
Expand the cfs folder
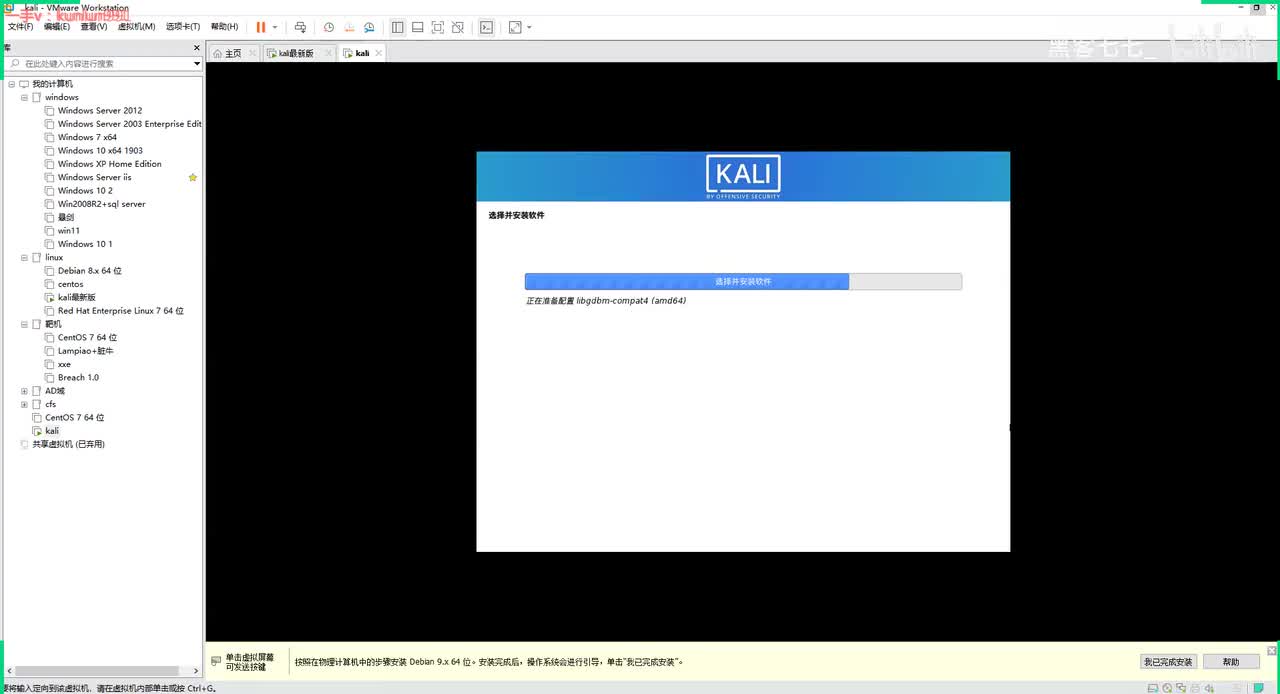click(24, 404)
